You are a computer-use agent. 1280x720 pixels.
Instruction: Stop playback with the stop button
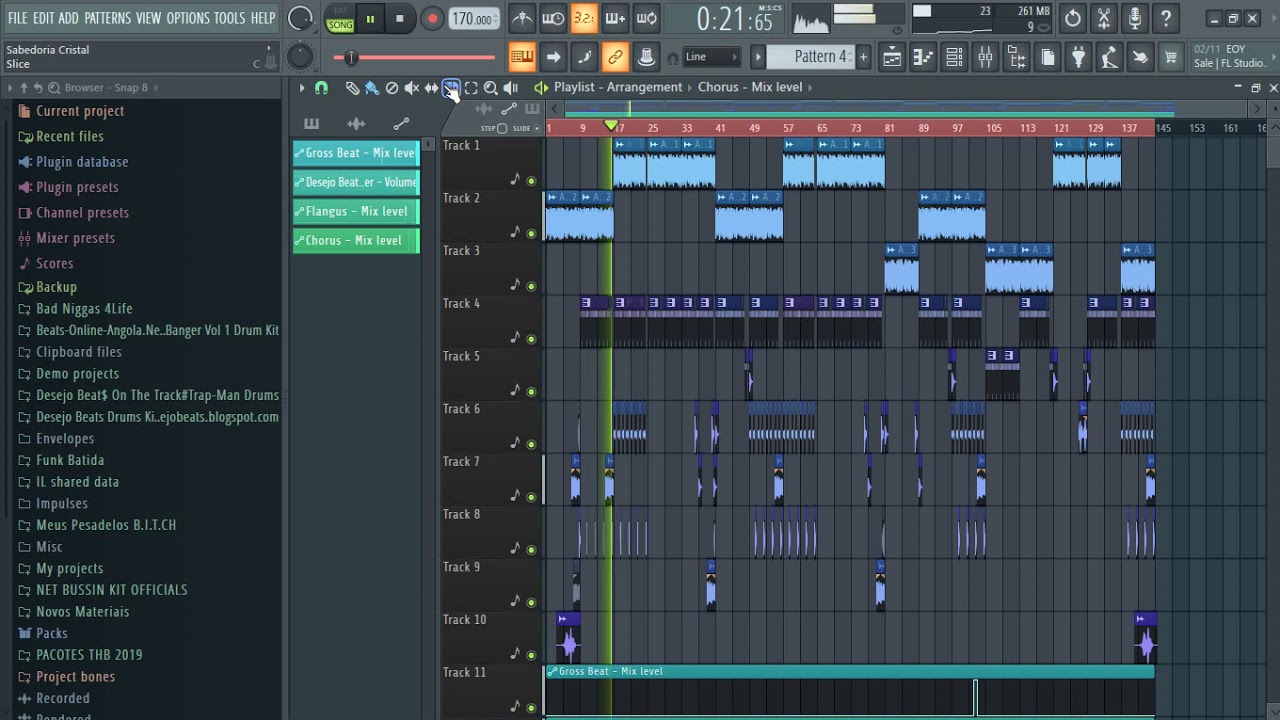point(400,19)
